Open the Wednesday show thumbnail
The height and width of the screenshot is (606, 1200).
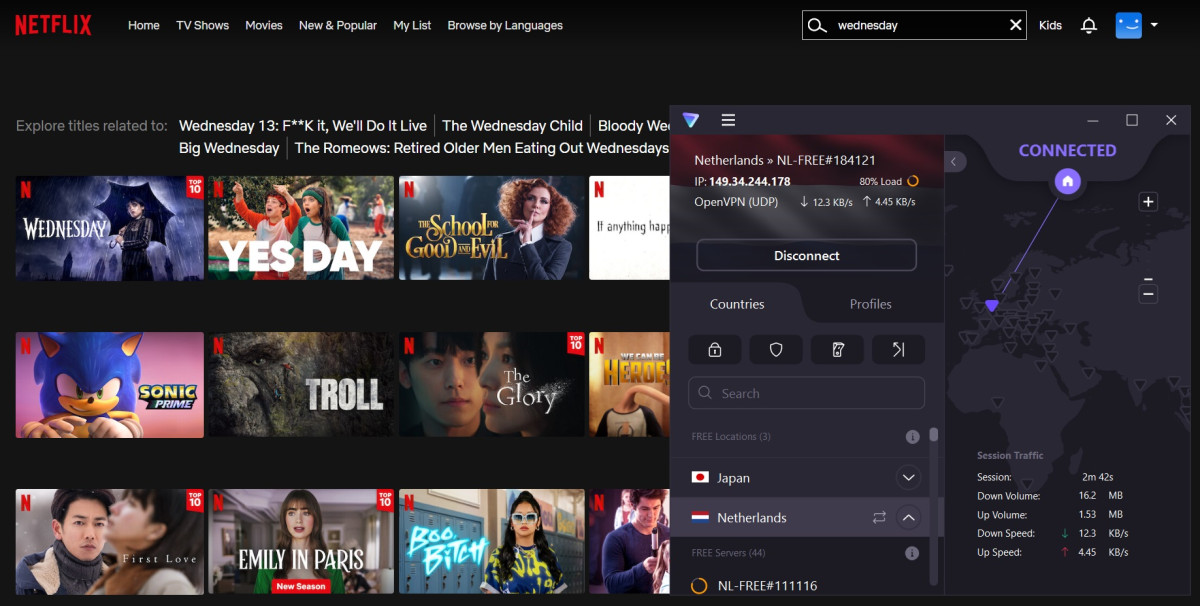[x=110, y=228]
